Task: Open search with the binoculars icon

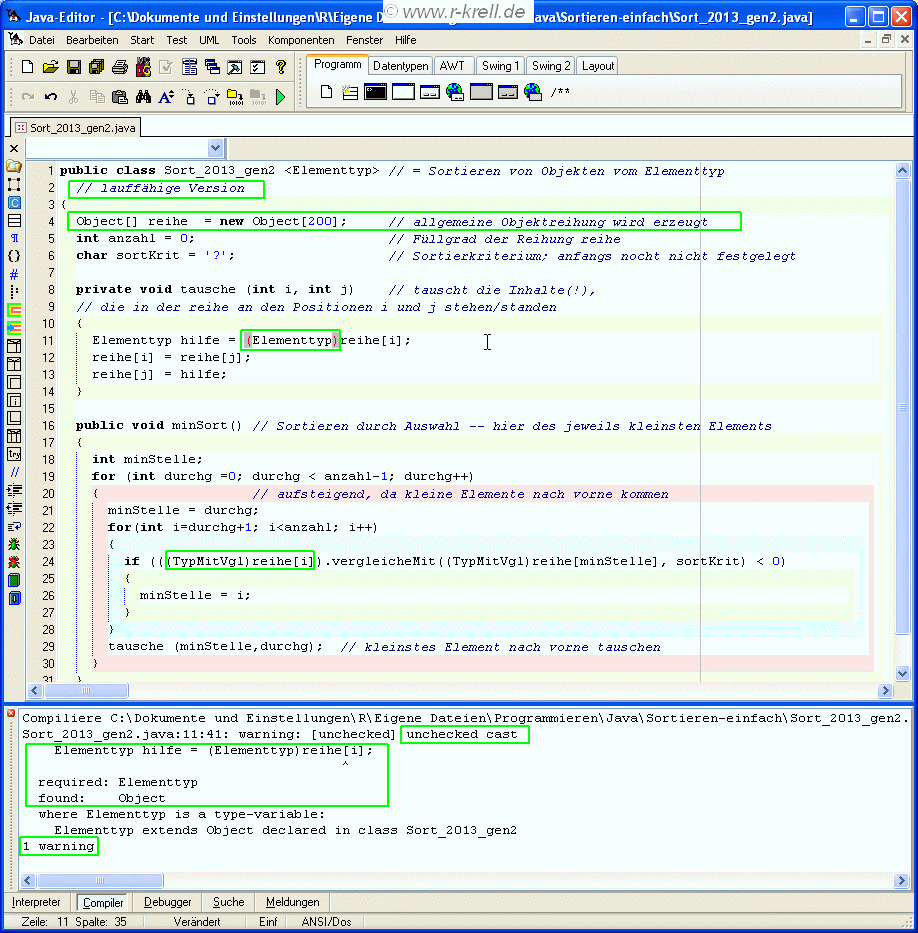Action: click(x=143, y=96)
